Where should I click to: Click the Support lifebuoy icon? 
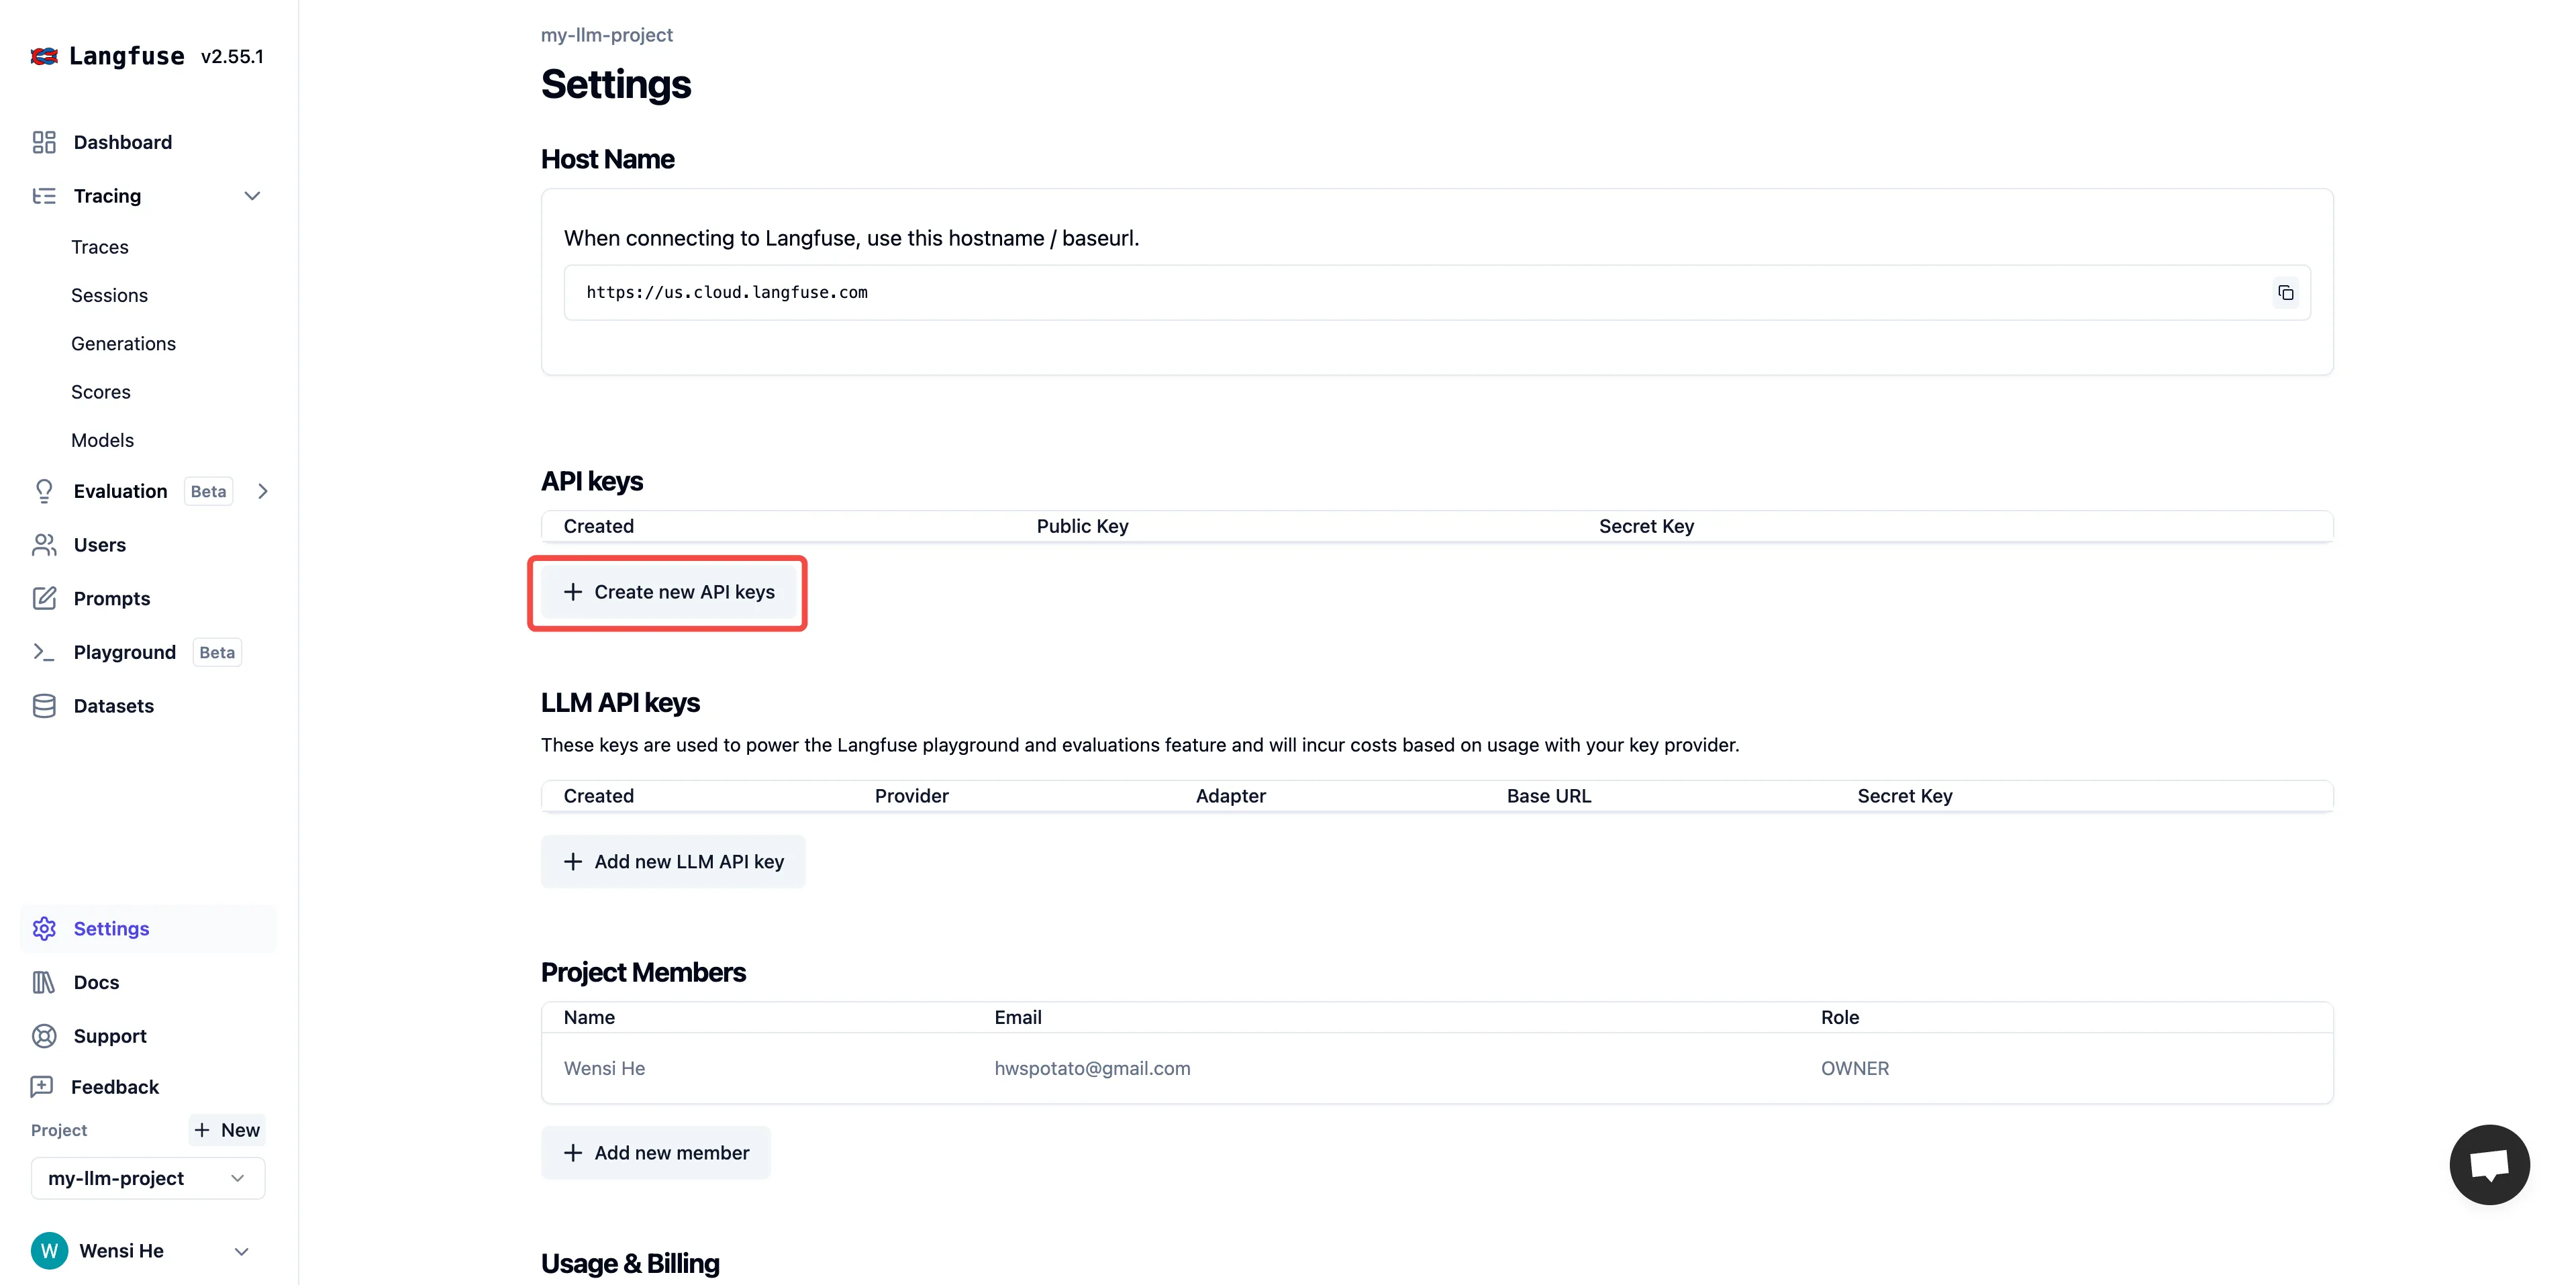[44, 1036]
